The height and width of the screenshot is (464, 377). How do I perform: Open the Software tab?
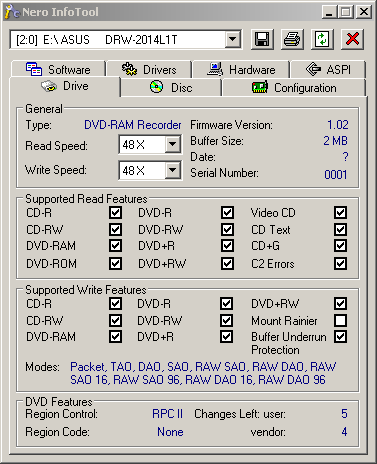pyautogui.click(x=58, y=69)
